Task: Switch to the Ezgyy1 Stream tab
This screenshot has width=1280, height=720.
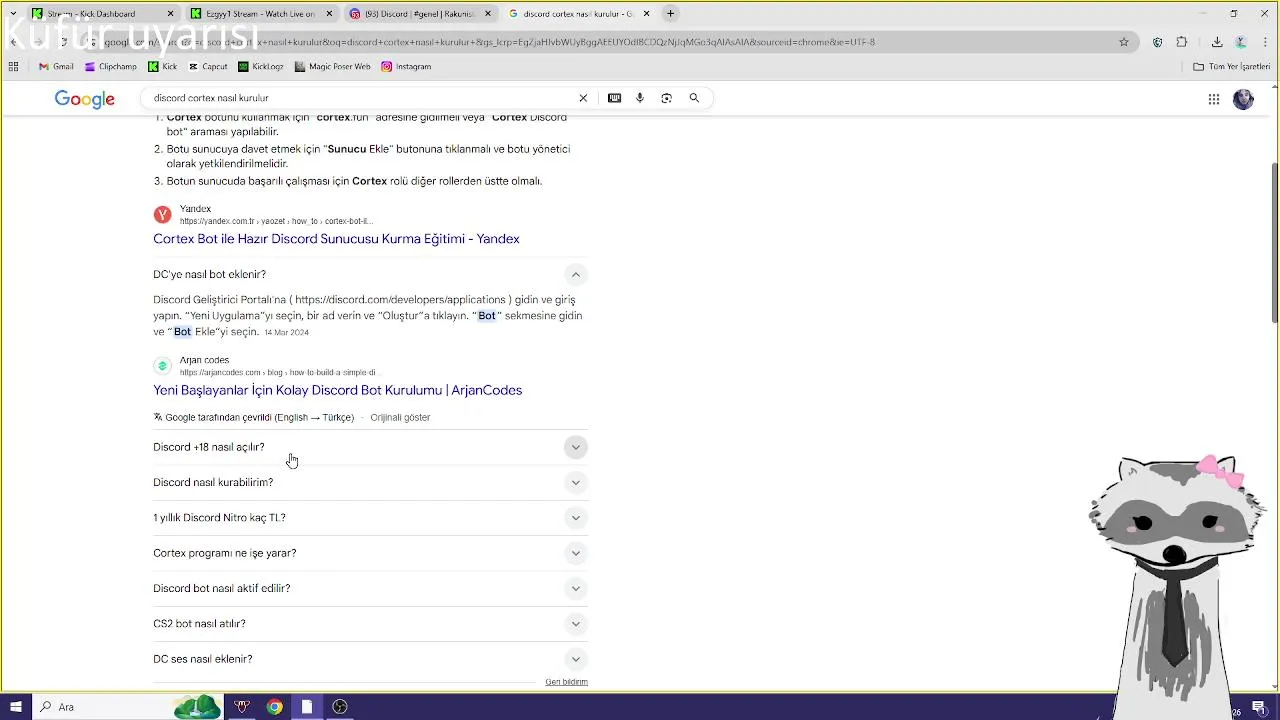Action: click(260, 14)
